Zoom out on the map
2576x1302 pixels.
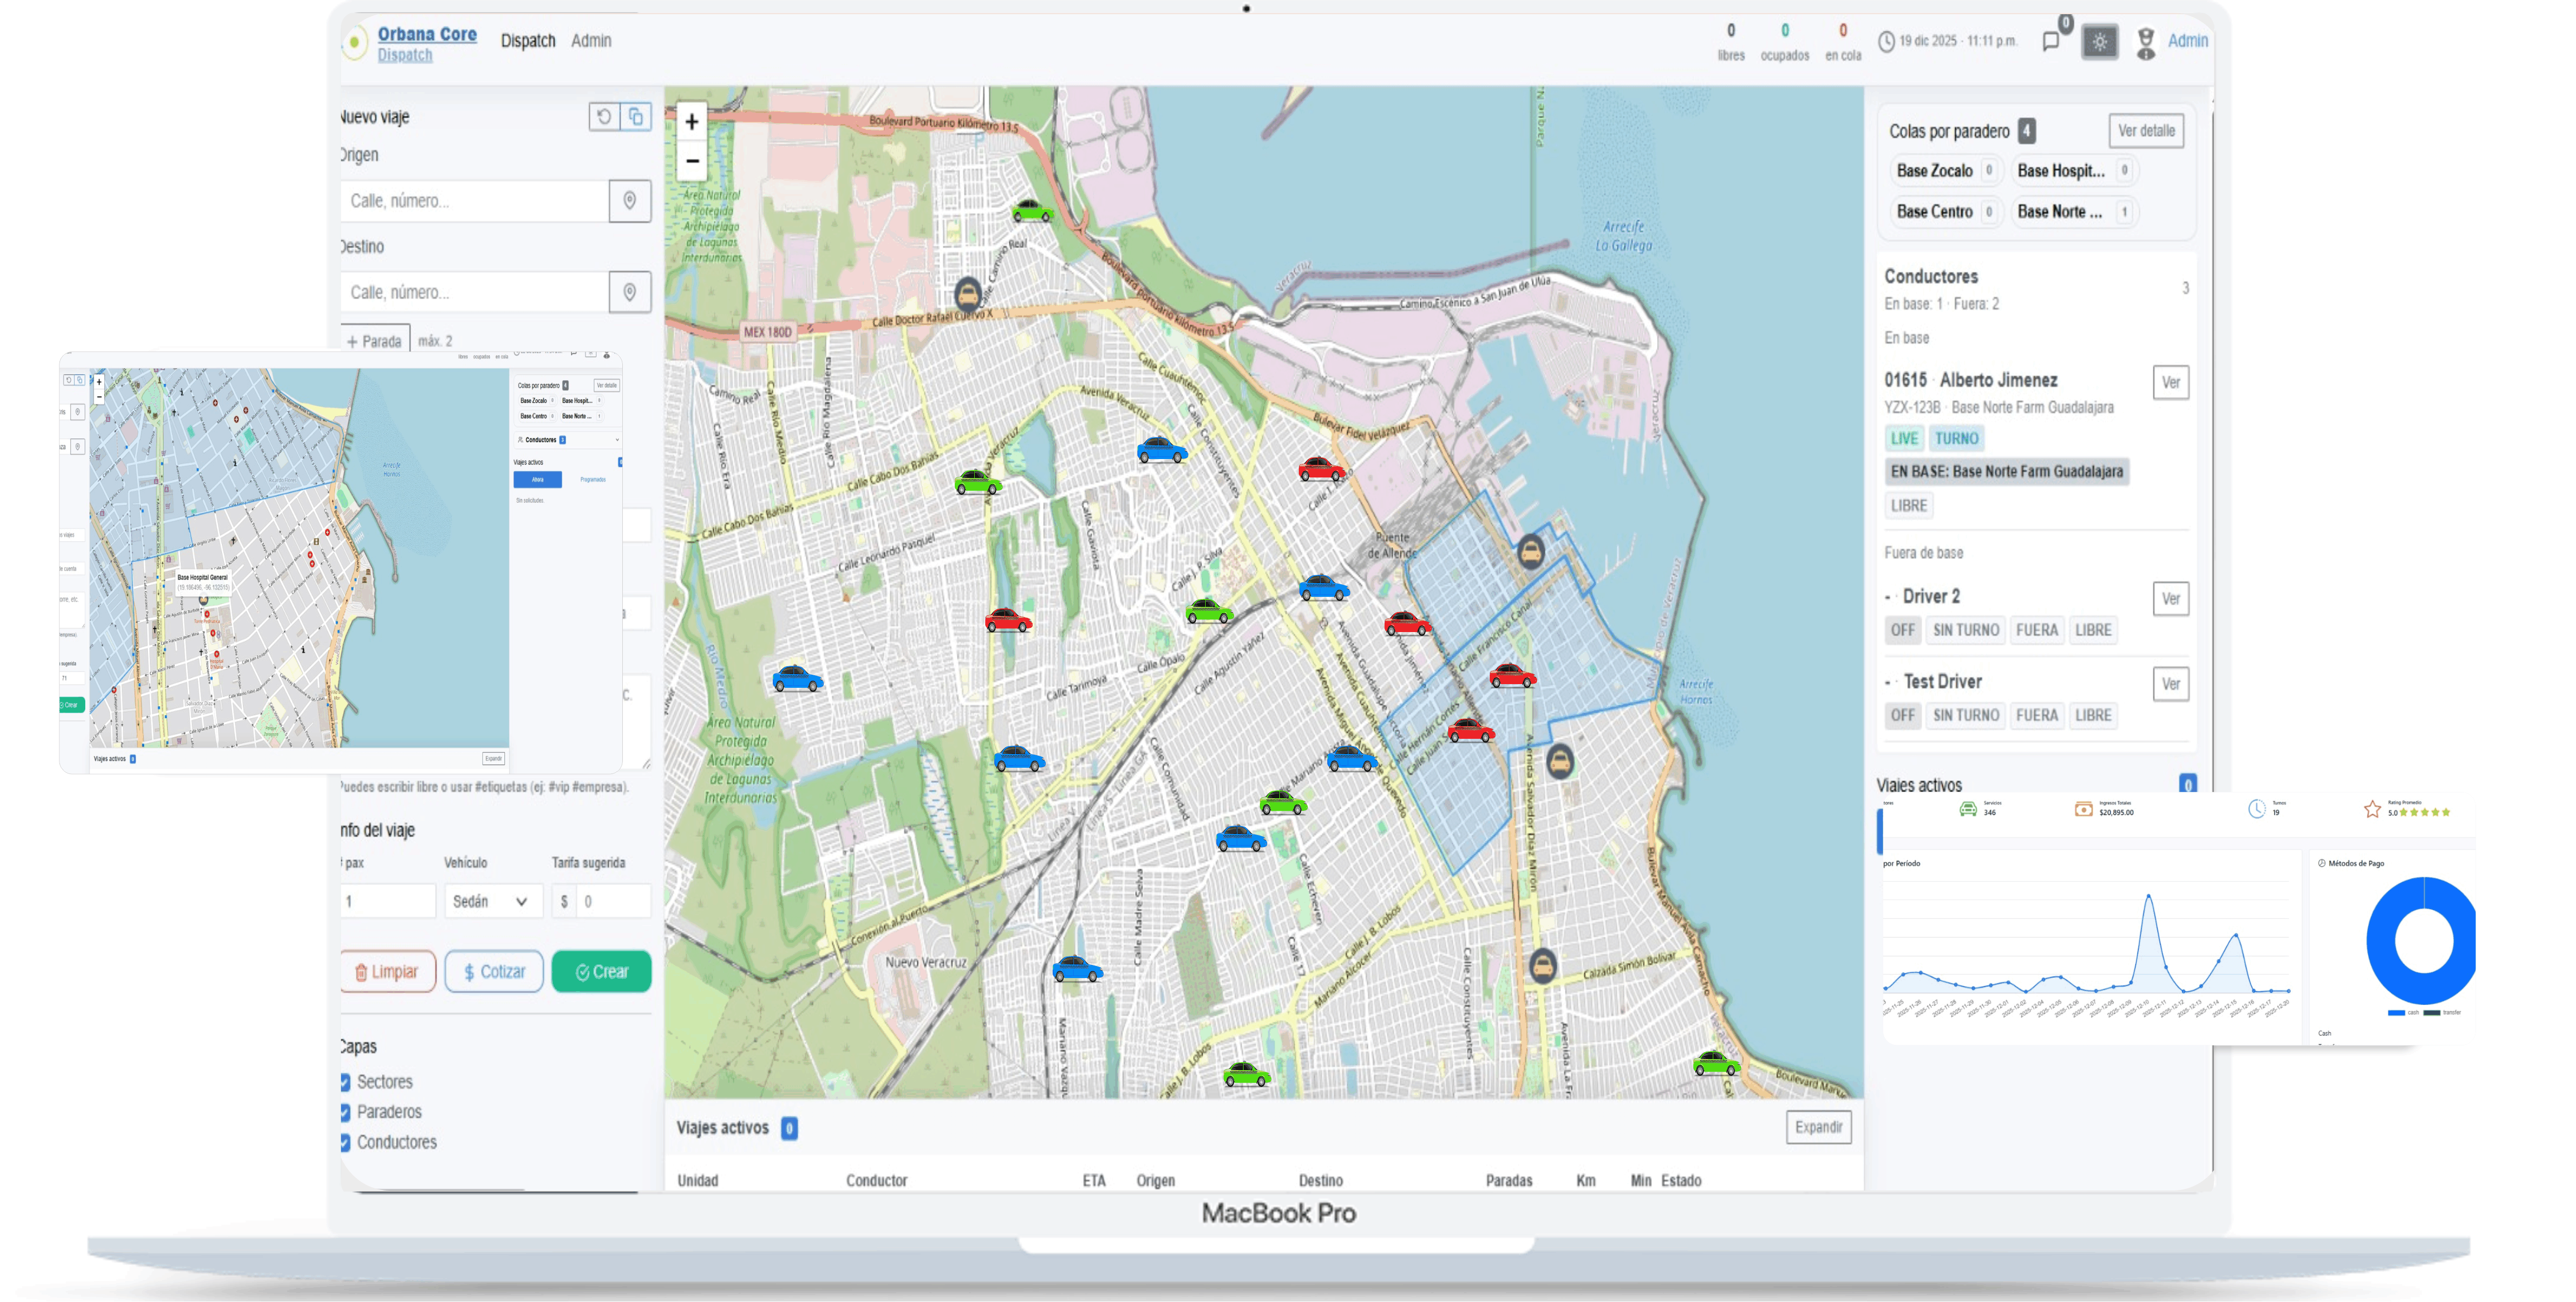pyautogui.click(x=691, y=161)
